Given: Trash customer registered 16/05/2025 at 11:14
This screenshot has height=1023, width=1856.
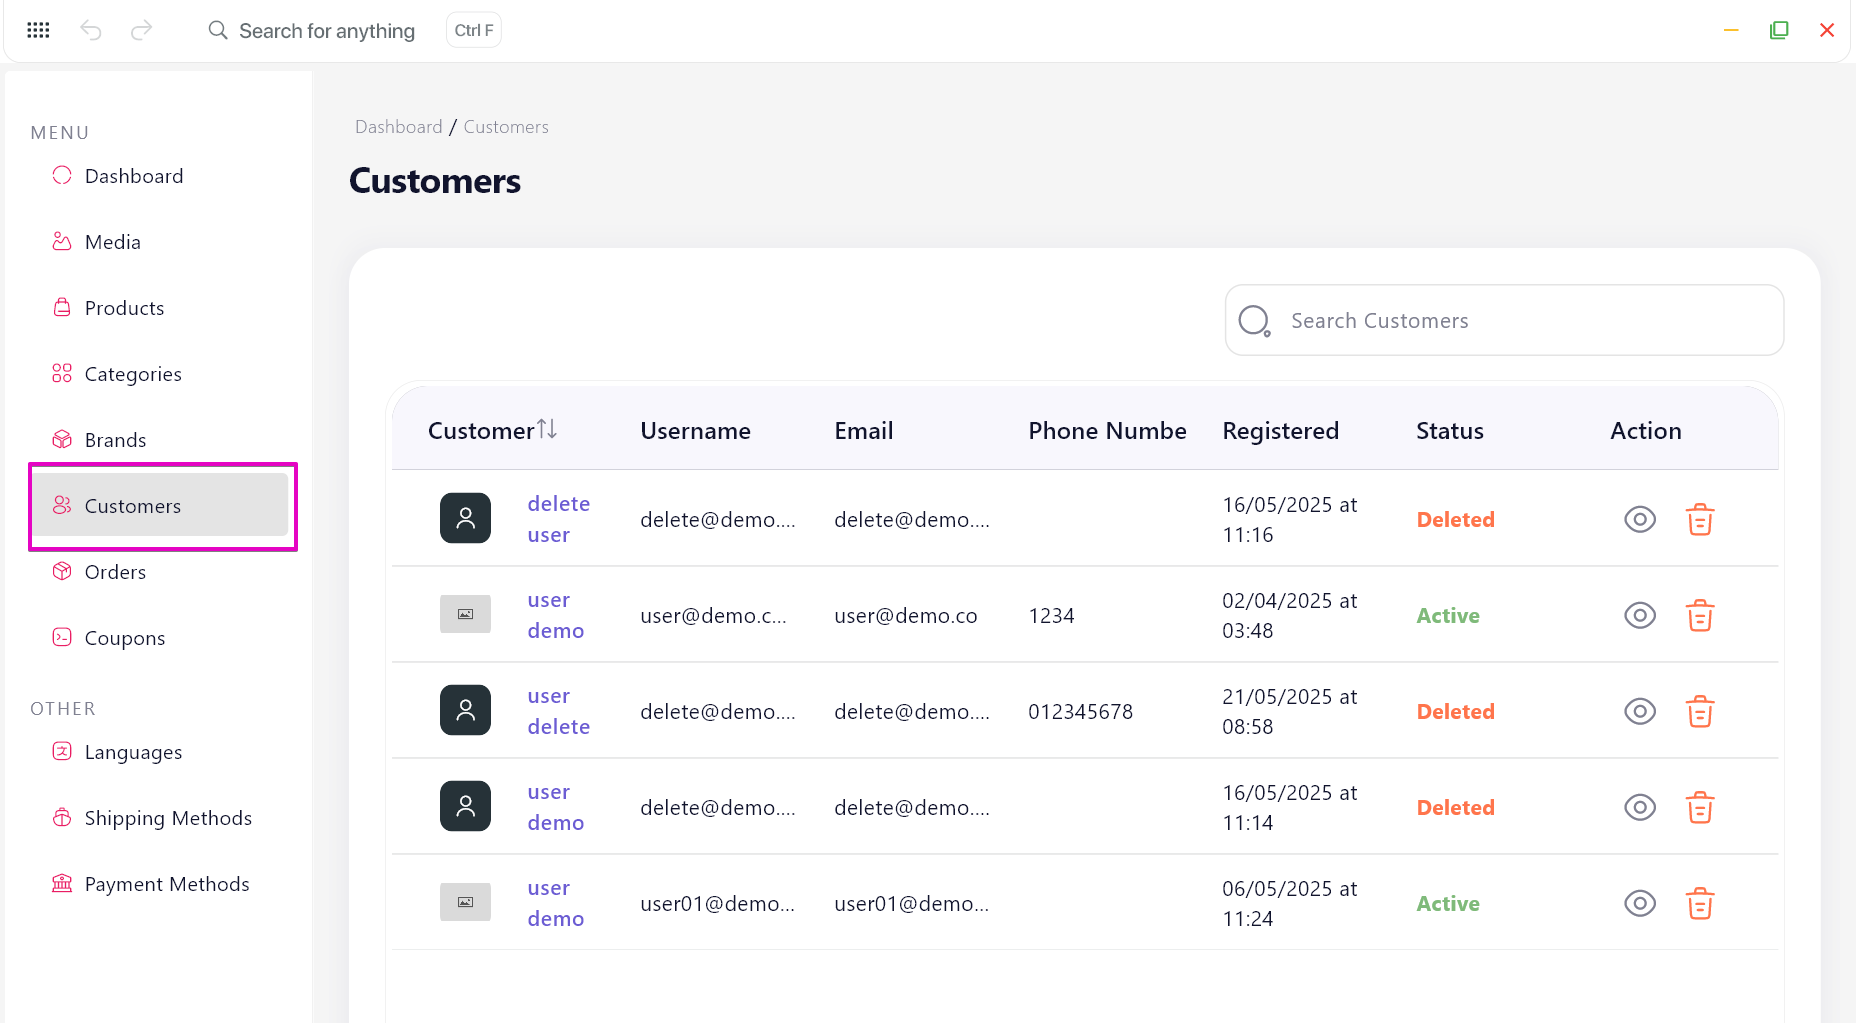Looking at the screenshot, I should tap(1700, 807).
